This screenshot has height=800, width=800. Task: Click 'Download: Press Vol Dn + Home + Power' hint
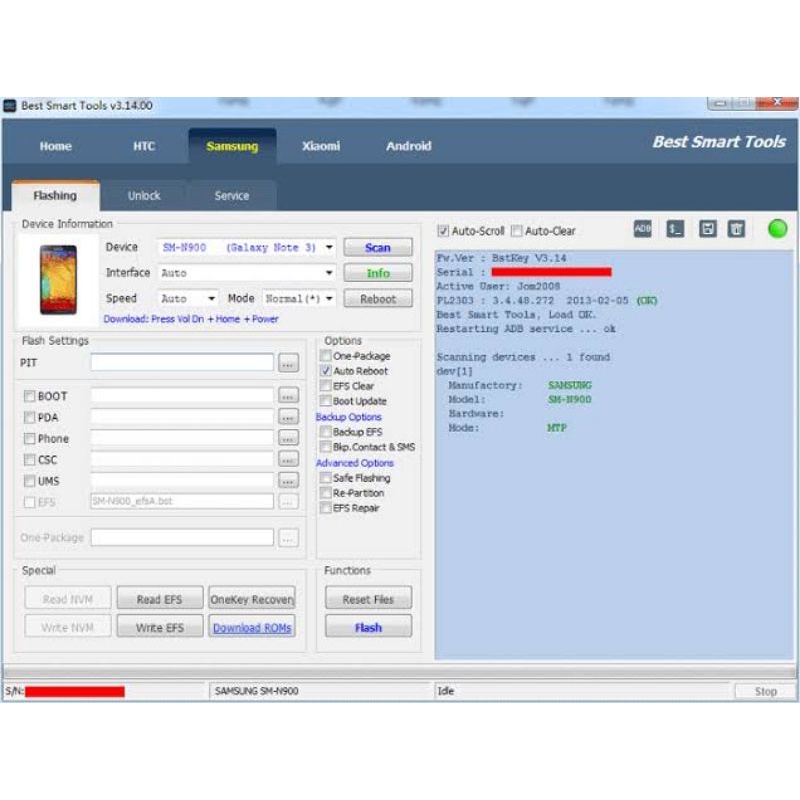[191, 319]
